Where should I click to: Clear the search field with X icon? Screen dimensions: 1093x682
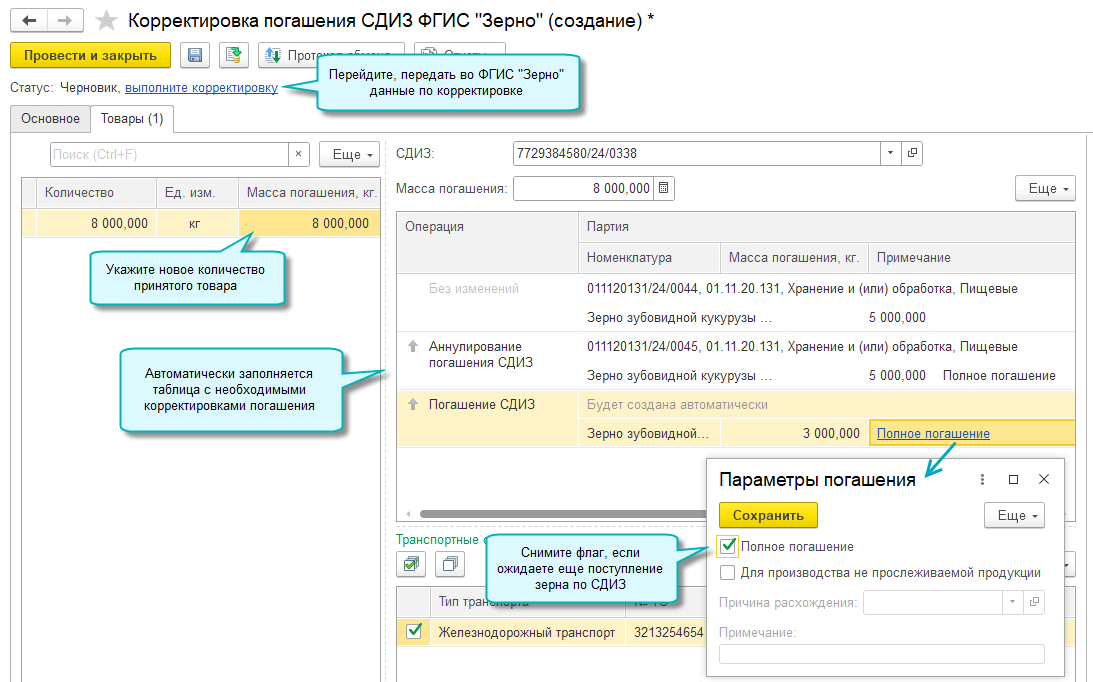[x=299, y=155]
